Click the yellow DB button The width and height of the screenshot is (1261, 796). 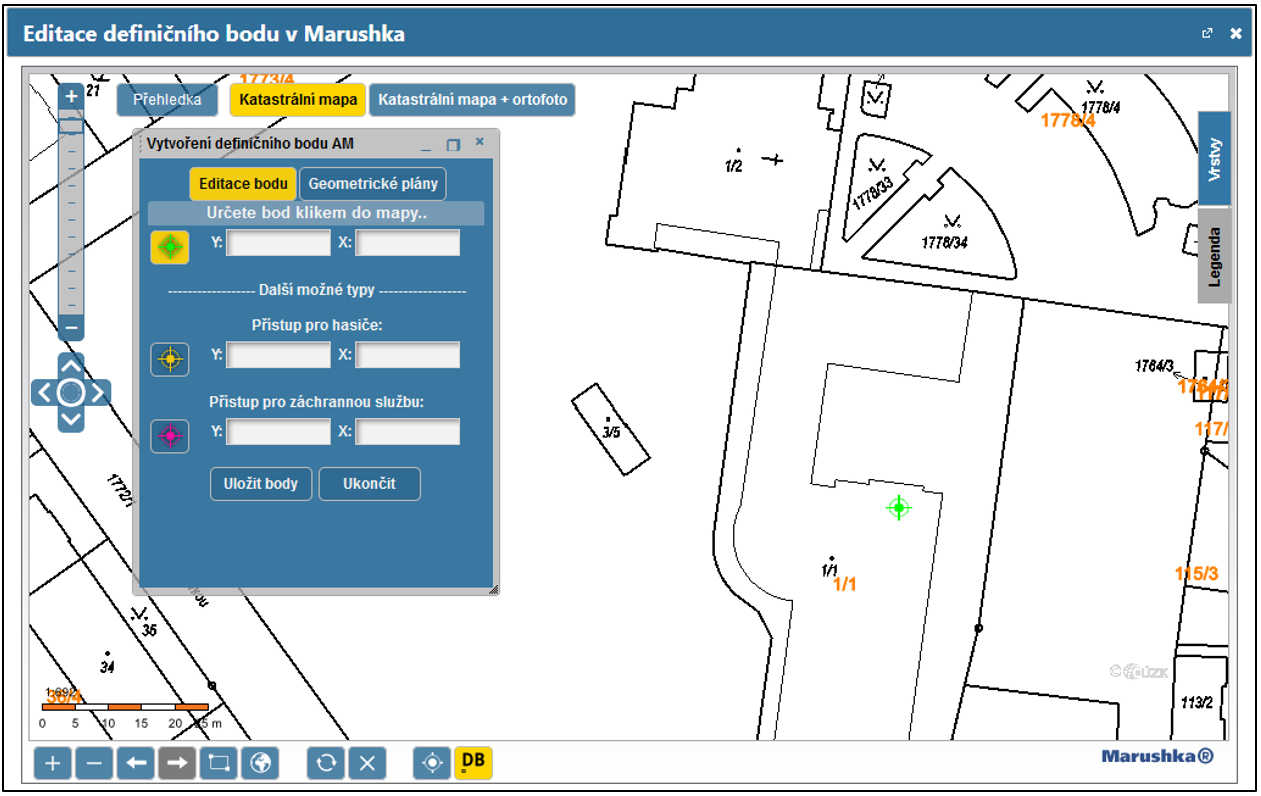[x=473, y=762]
